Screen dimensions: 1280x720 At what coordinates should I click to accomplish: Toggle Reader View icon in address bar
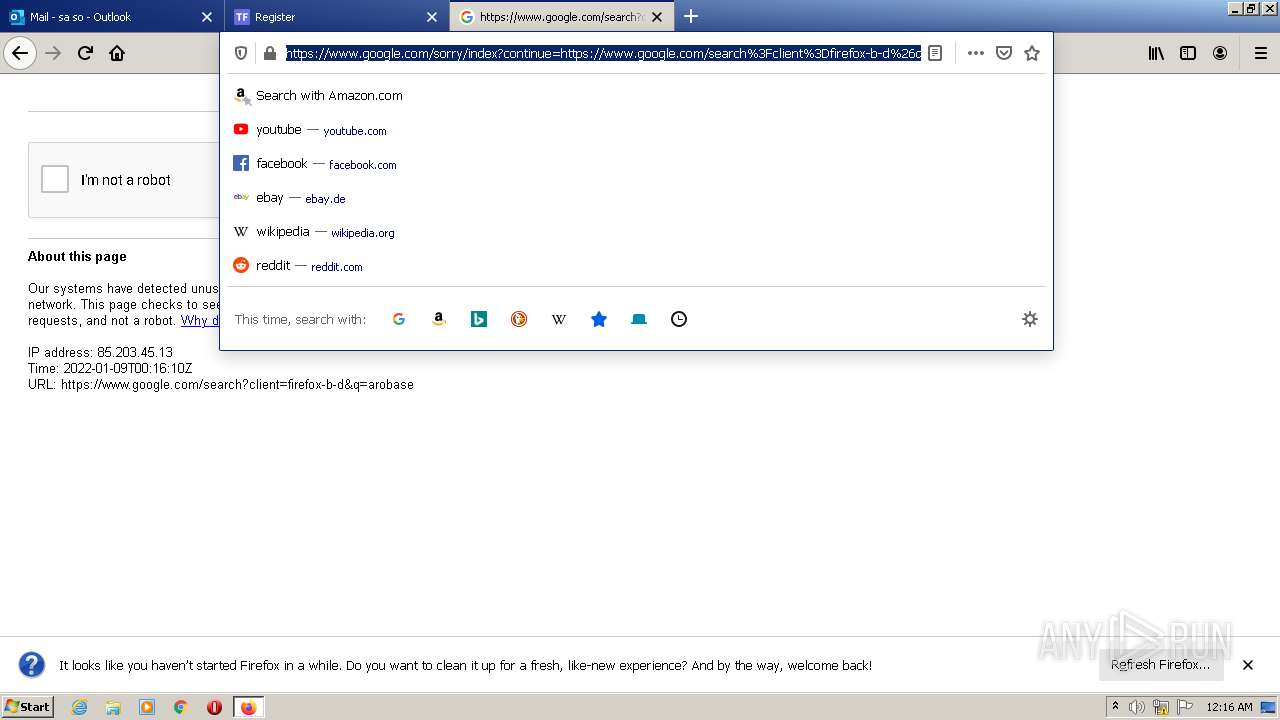(935, 53)
